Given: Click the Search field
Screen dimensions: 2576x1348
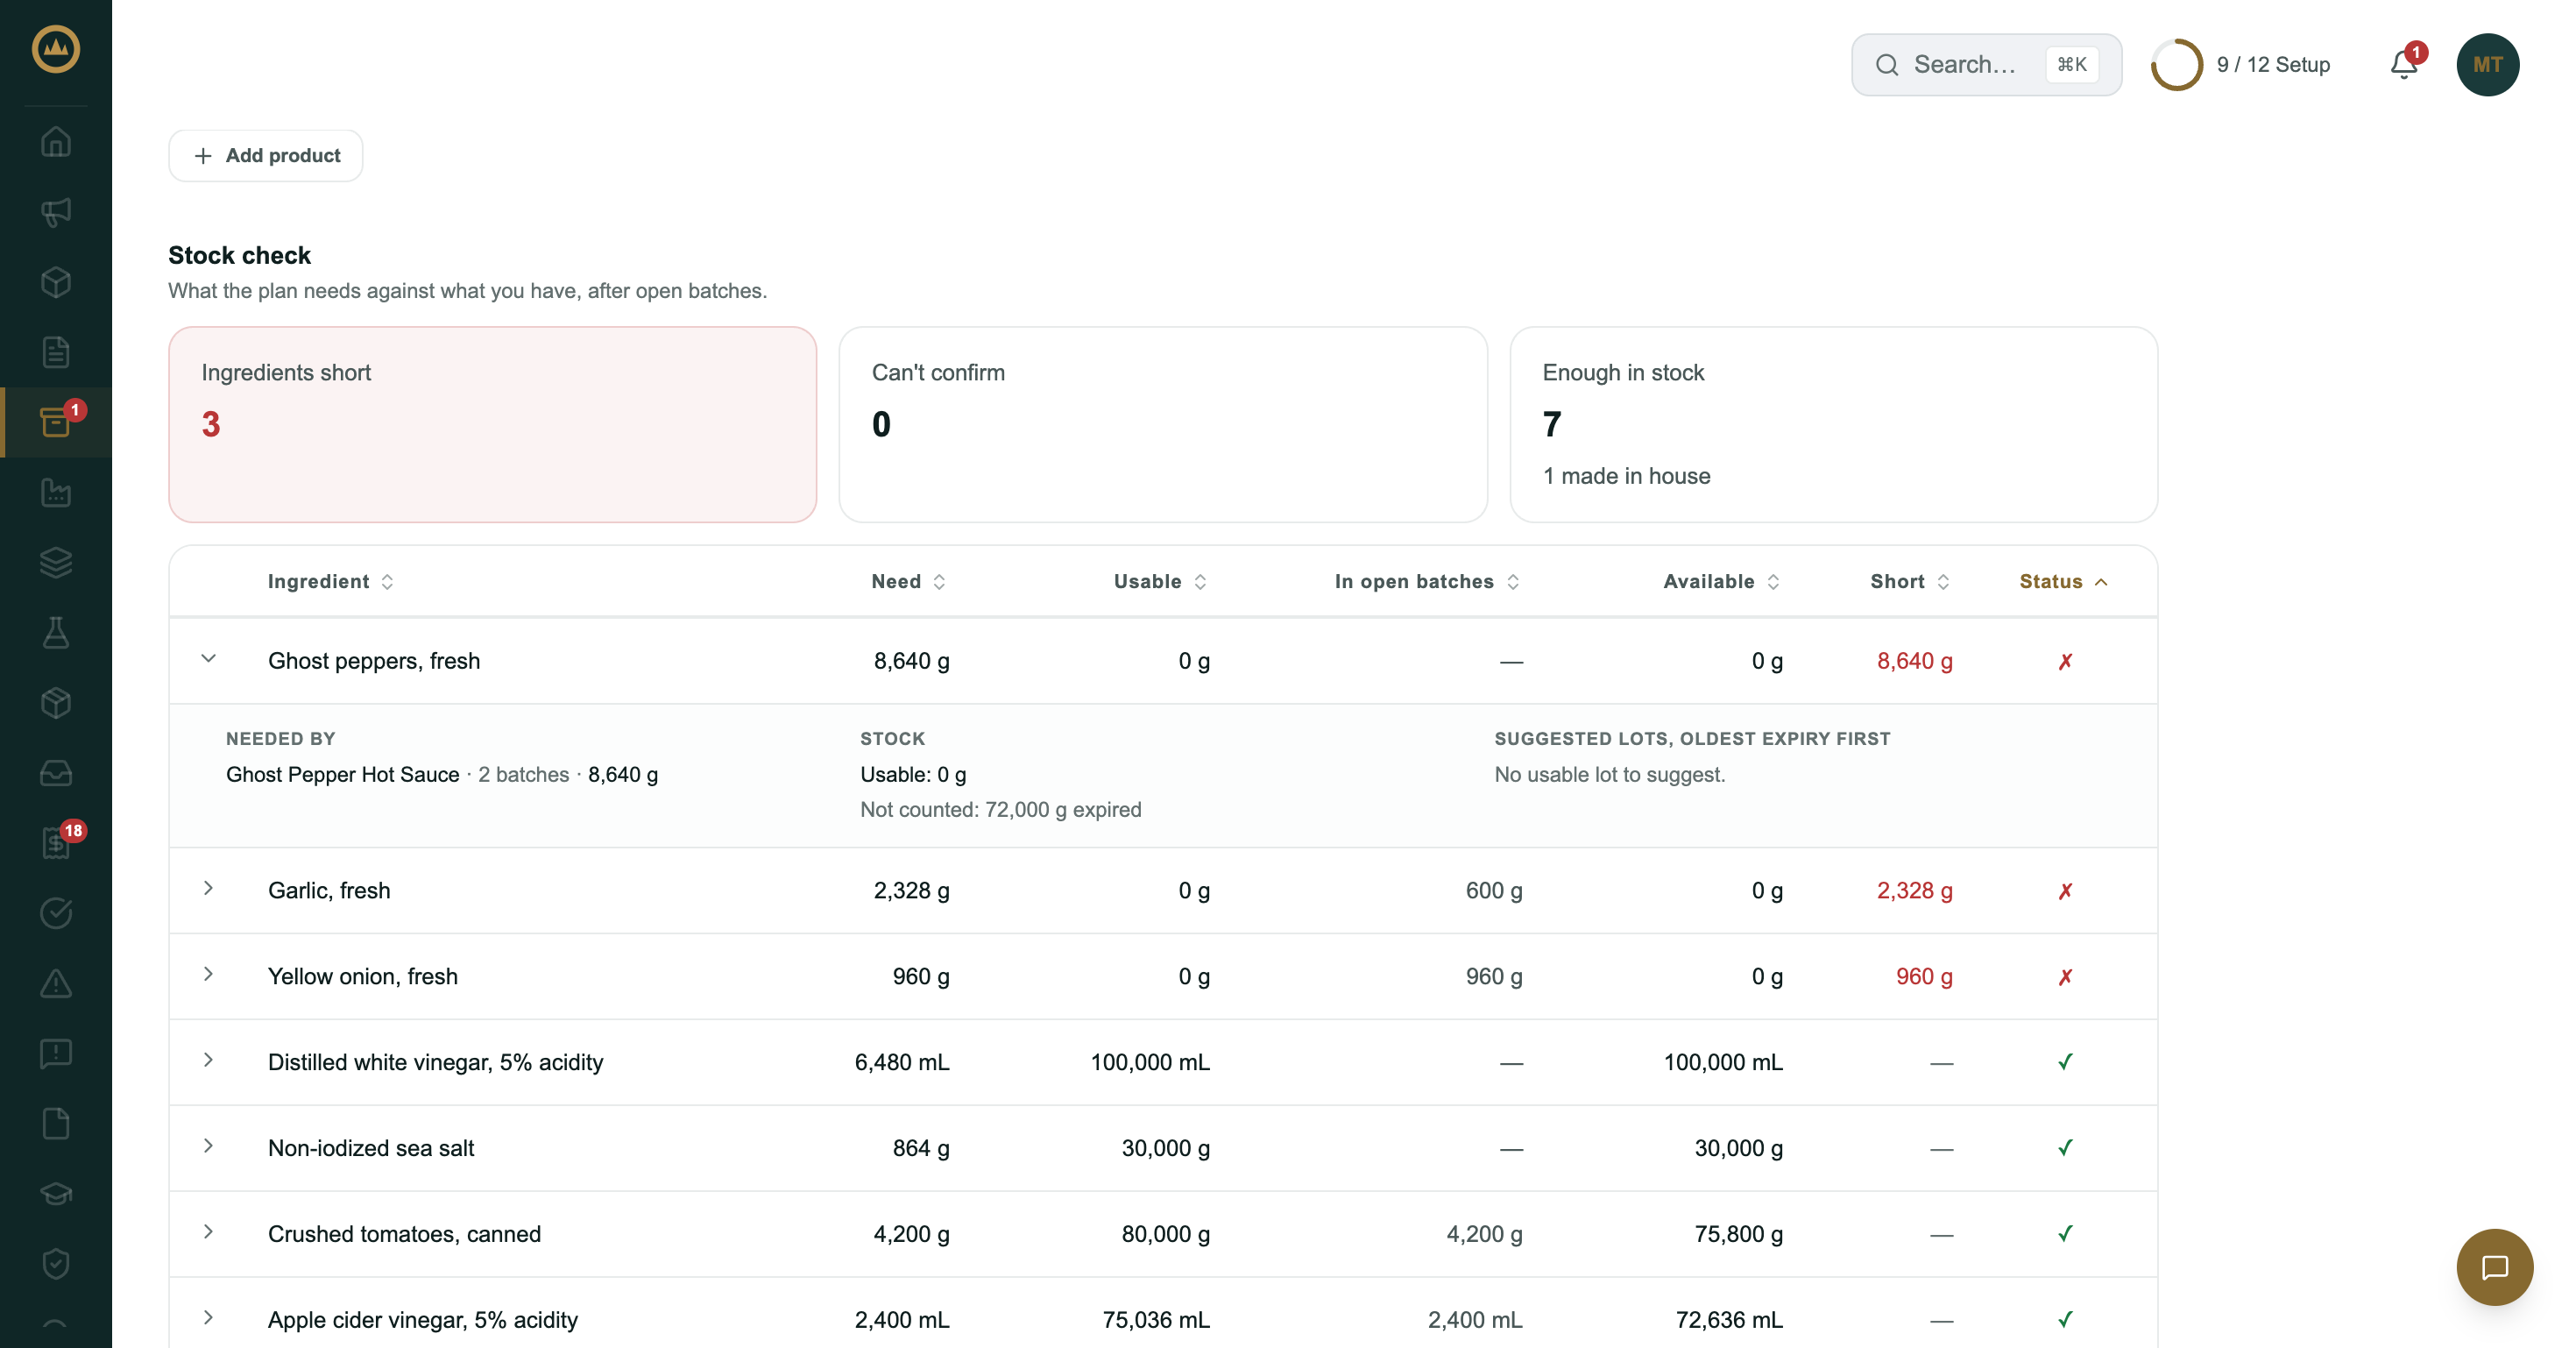Looking at the screenshot, I should click(x=1986, y=65).
